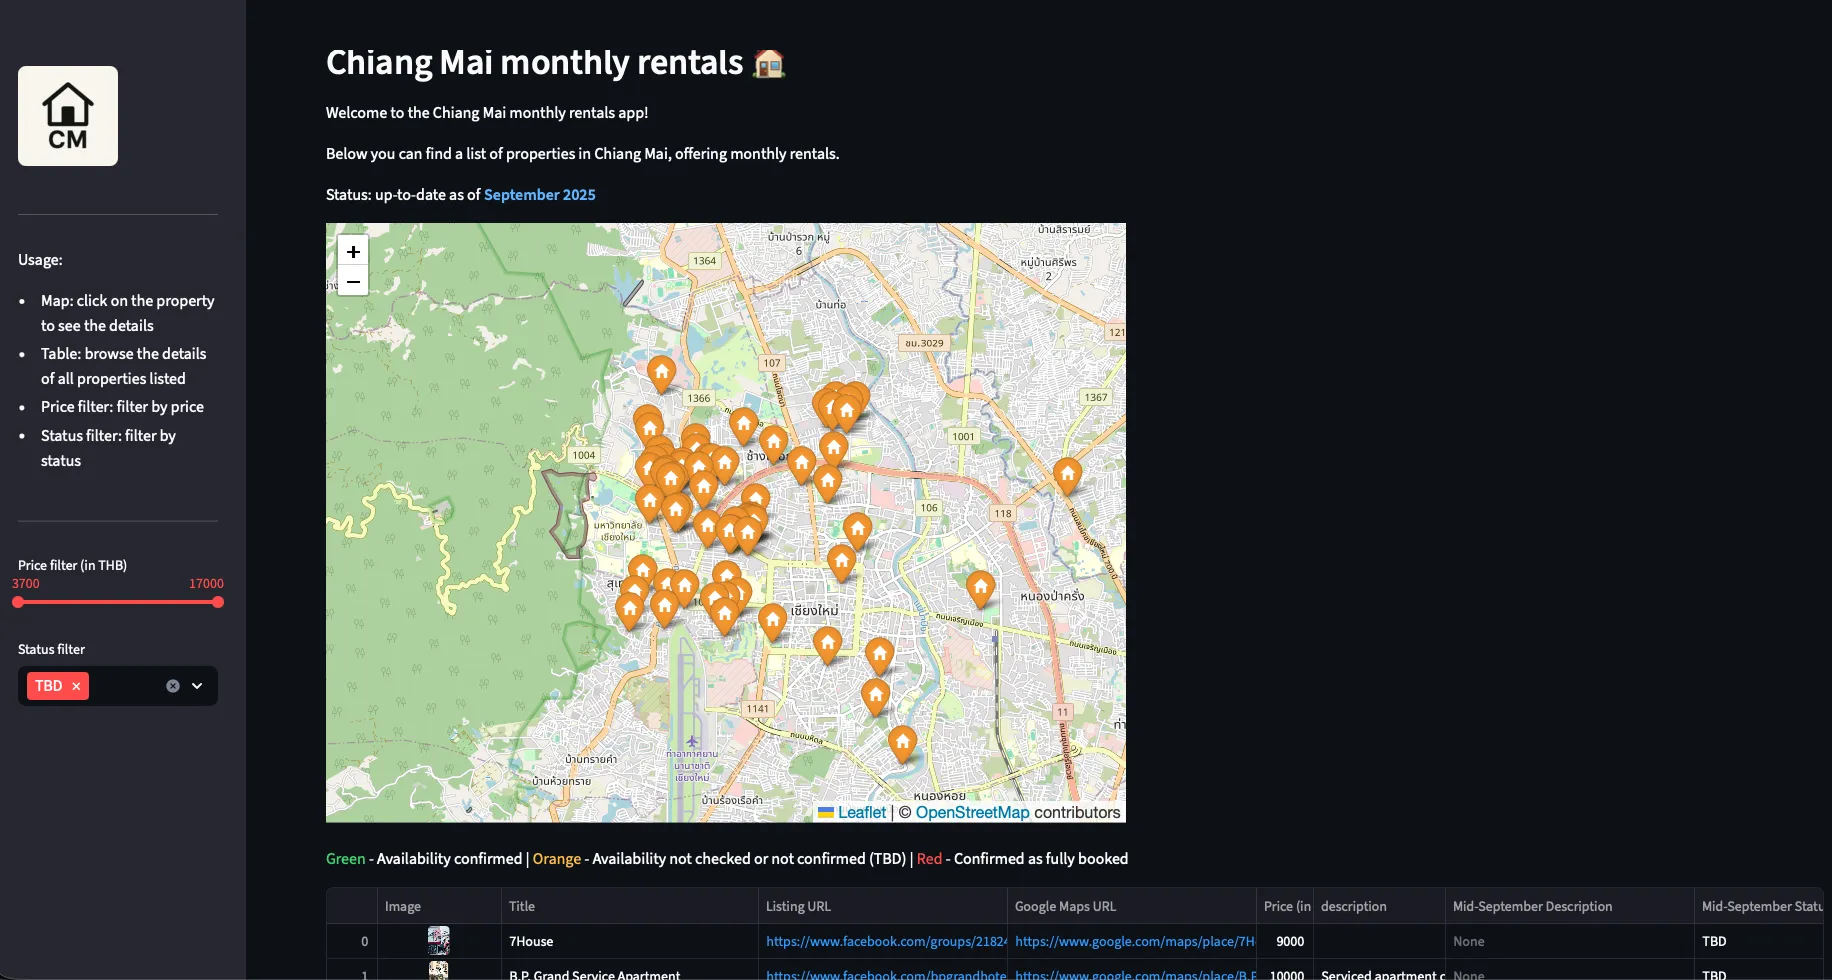Click the Leaflet attribution link
The height and width of the screenshot is (980, 1832).
(x=862, y=812)
